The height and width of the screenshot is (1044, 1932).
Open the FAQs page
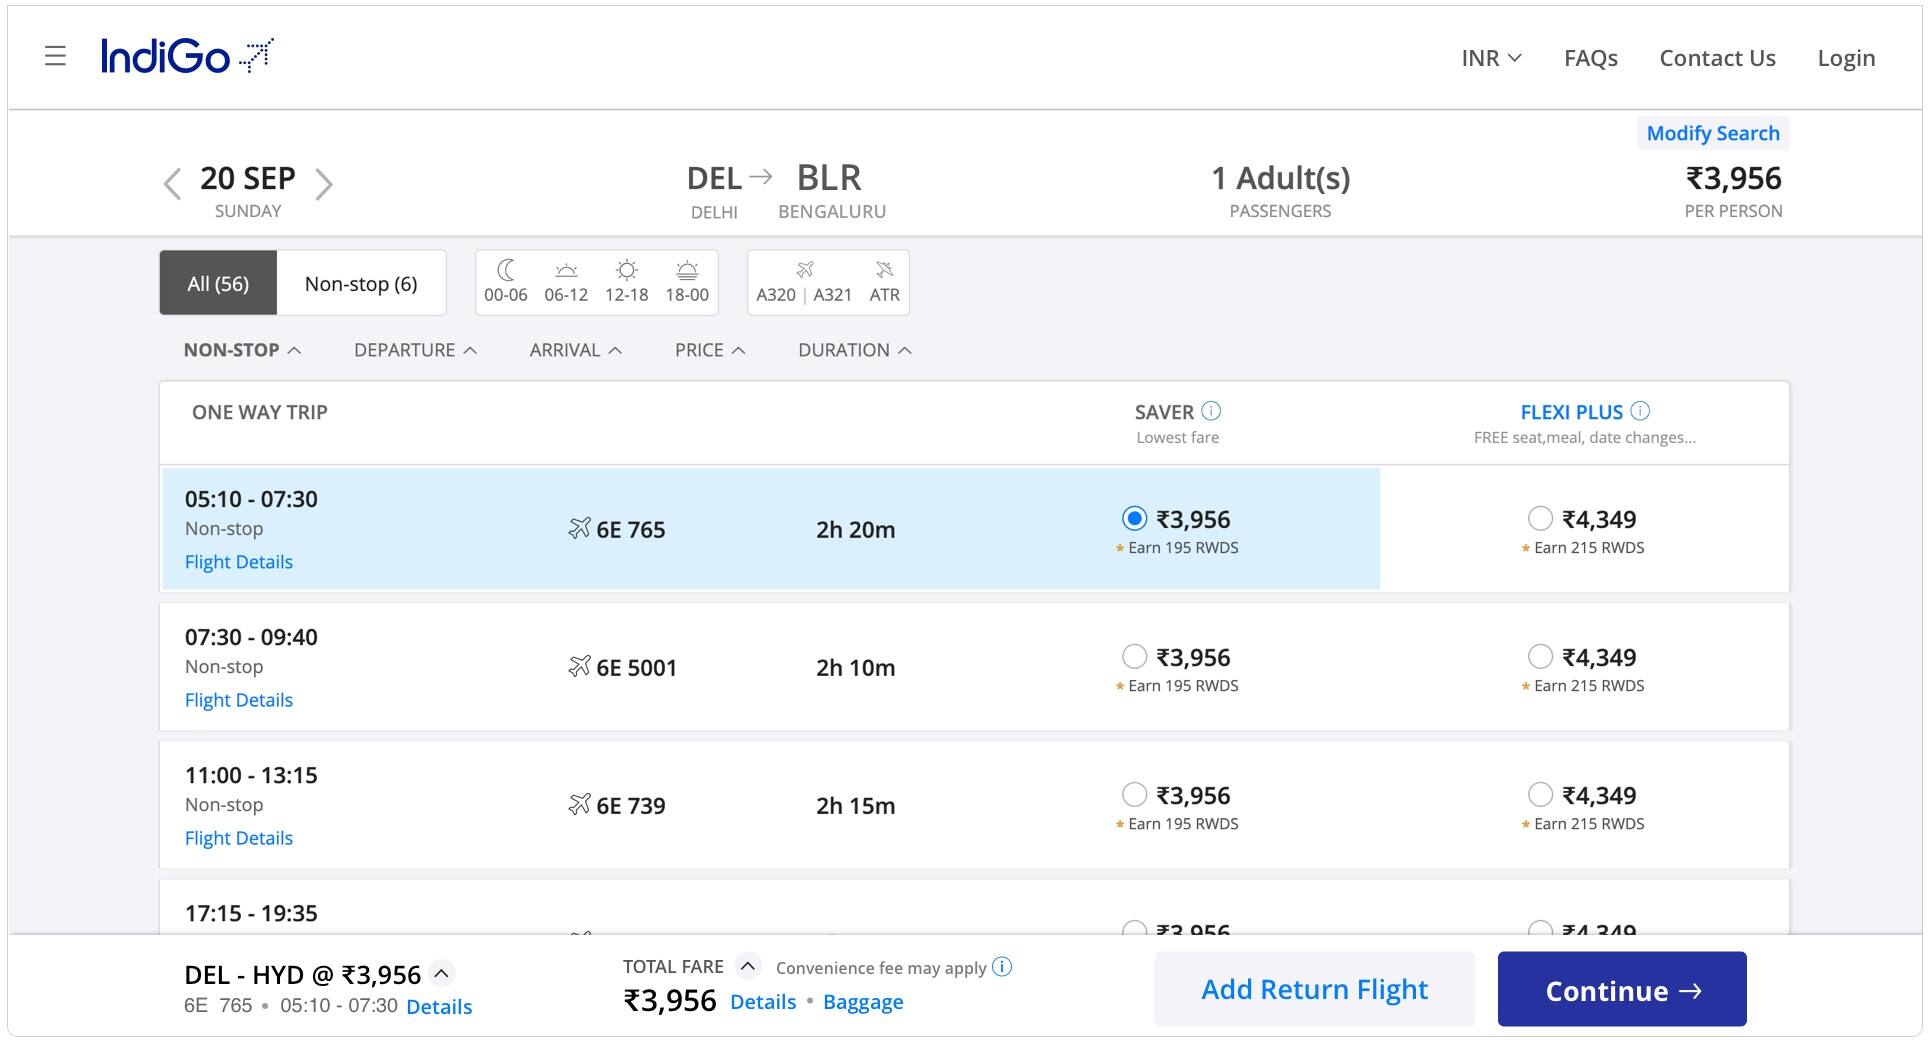1590,58
